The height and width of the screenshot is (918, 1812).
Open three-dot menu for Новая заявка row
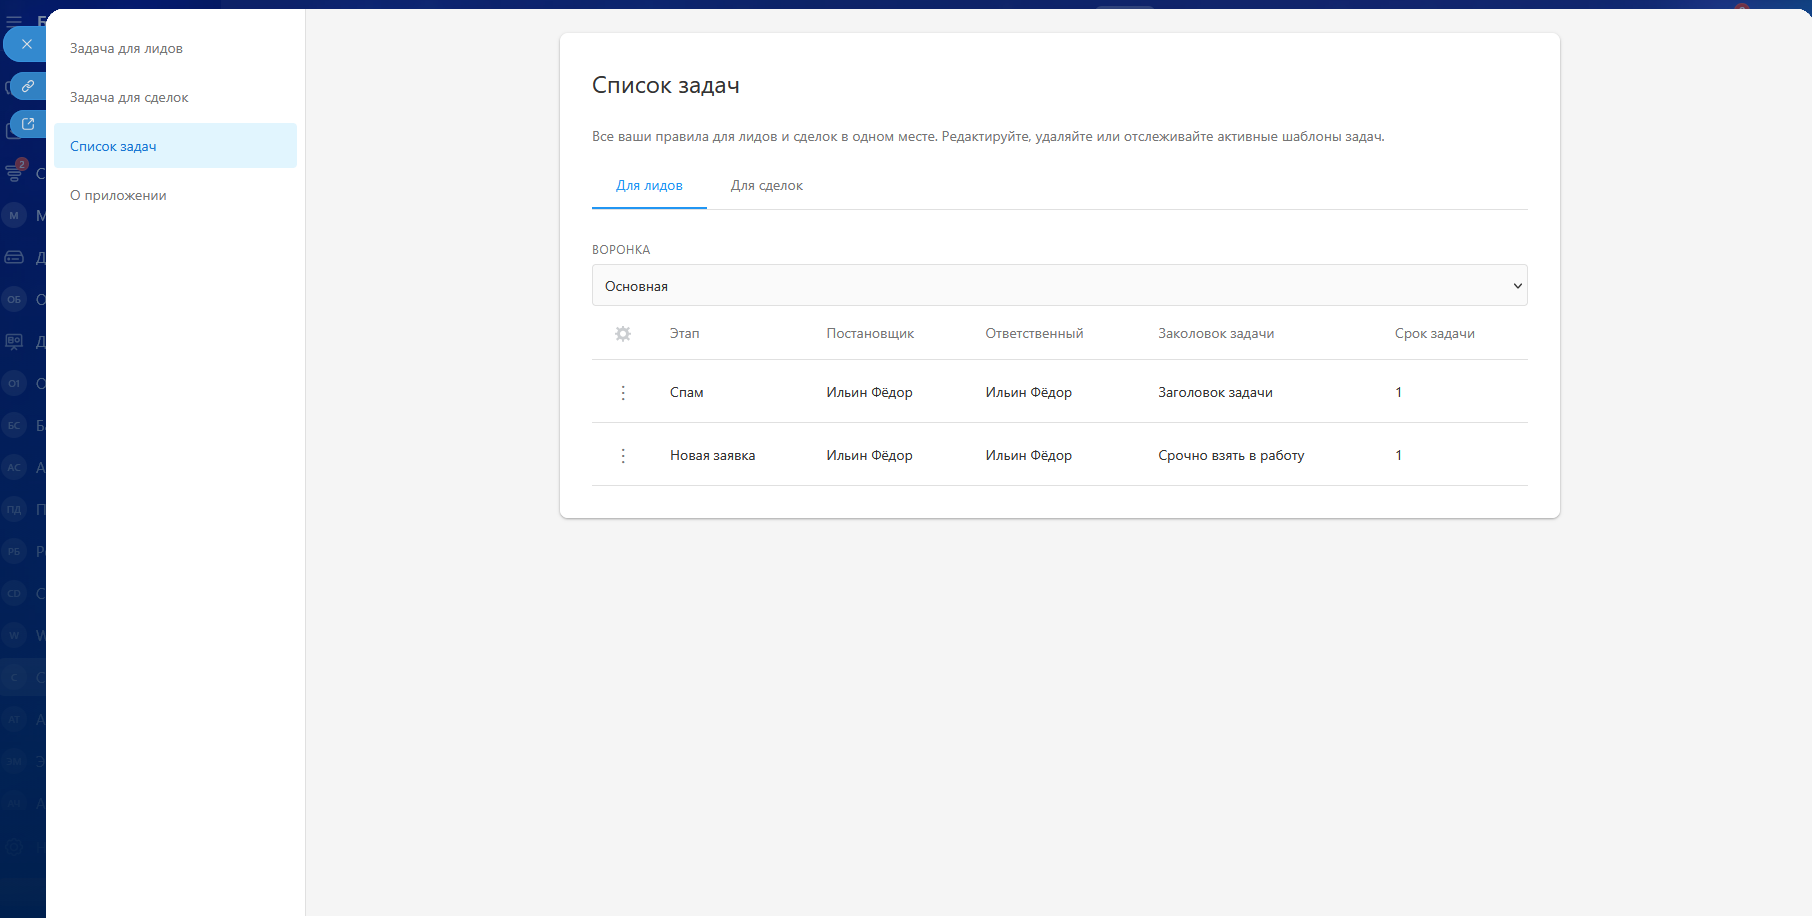(623, 456)
